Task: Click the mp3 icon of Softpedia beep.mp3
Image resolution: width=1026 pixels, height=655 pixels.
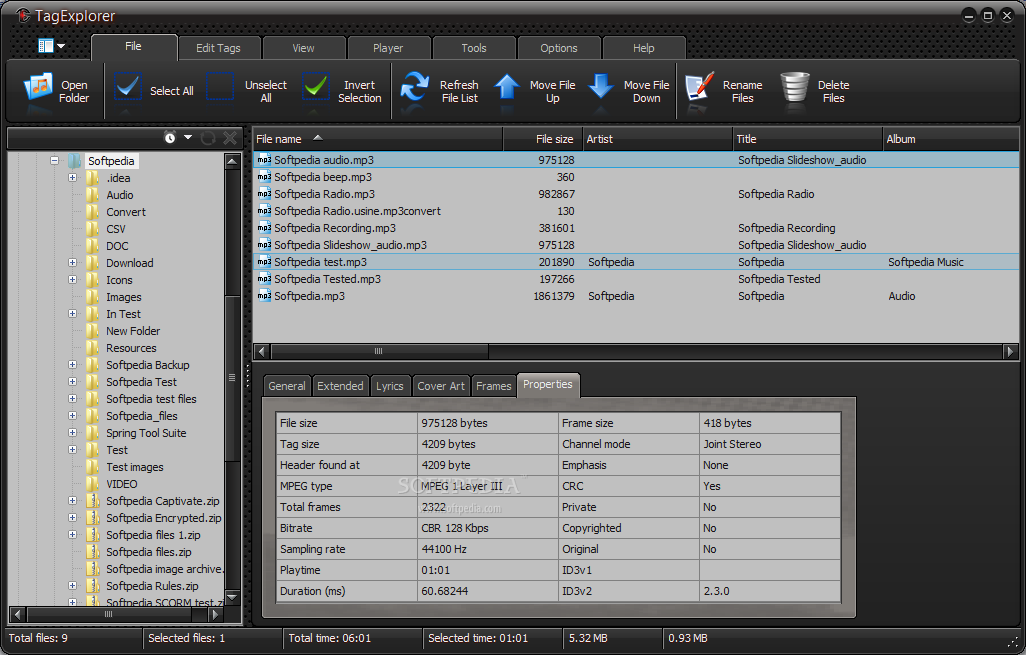Action: 264,177
